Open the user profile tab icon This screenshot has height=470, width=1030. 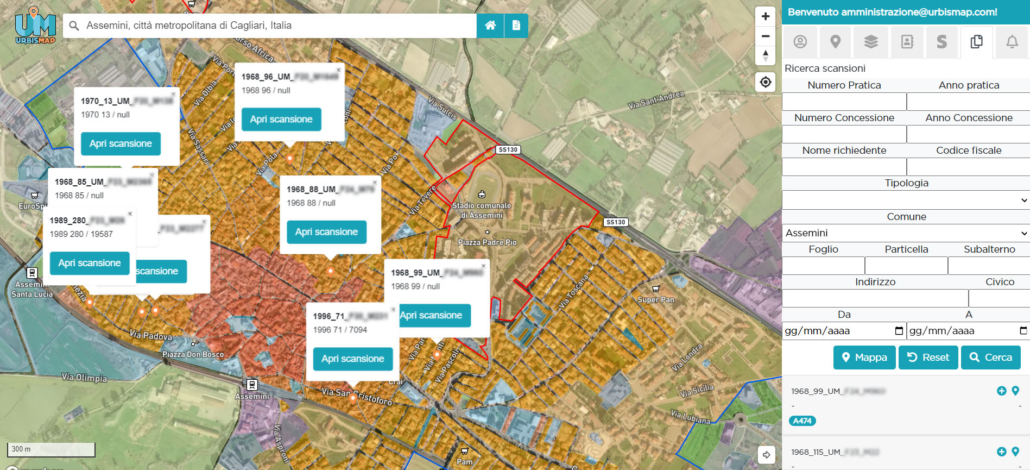pyautogui.click(x=799, y=42)
